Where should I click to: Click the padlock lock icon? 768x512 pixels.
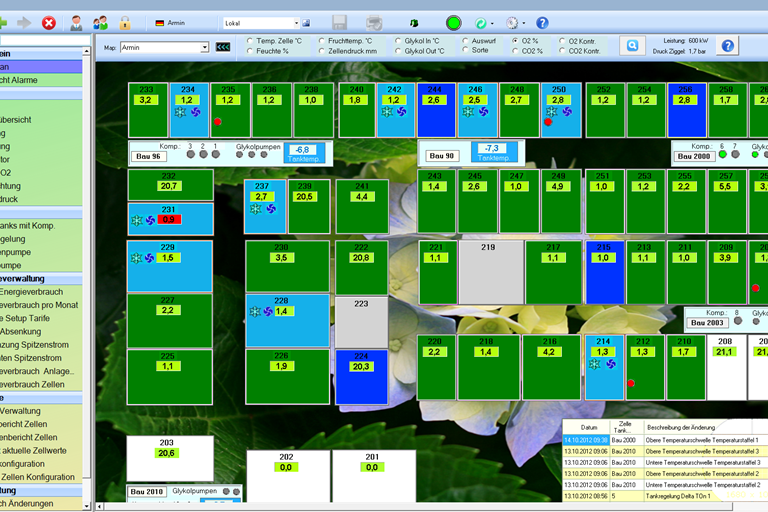tap(125, 23)
